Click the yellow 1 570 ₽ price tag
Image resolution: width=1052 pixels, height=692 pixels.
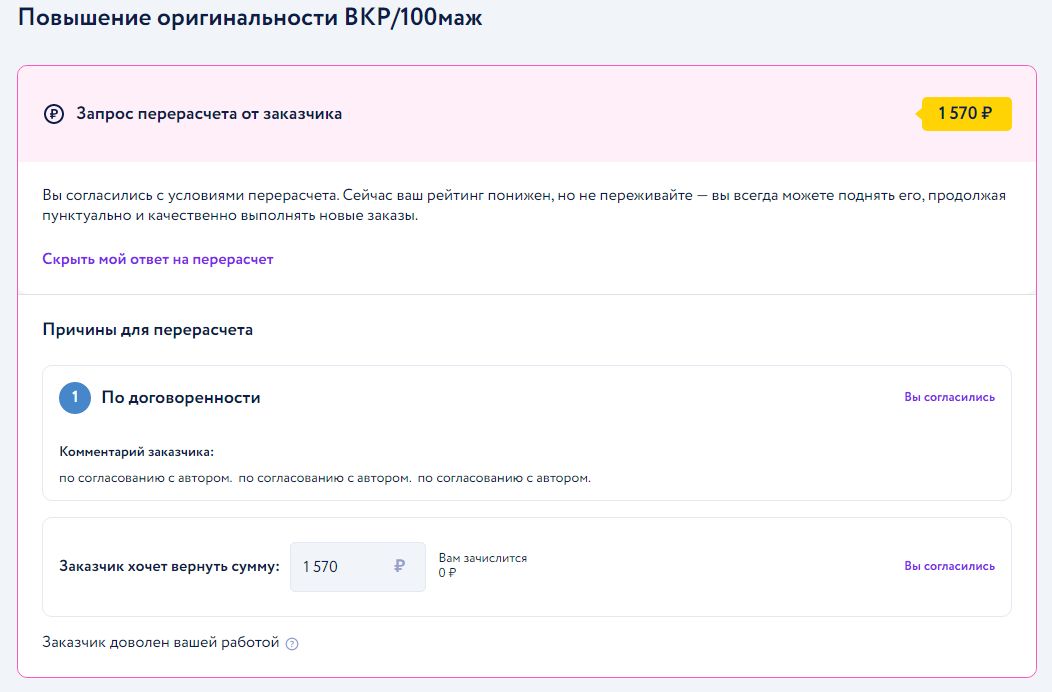pyautogui.click(x=966, y=114)
